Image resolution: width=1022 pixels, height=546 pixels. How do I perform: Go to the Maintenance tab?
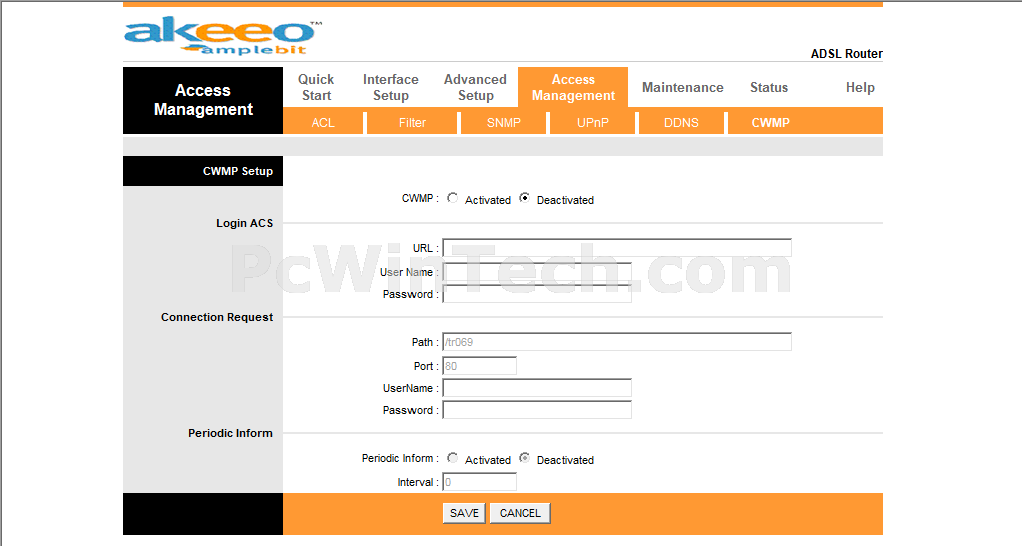pos(682,87)
